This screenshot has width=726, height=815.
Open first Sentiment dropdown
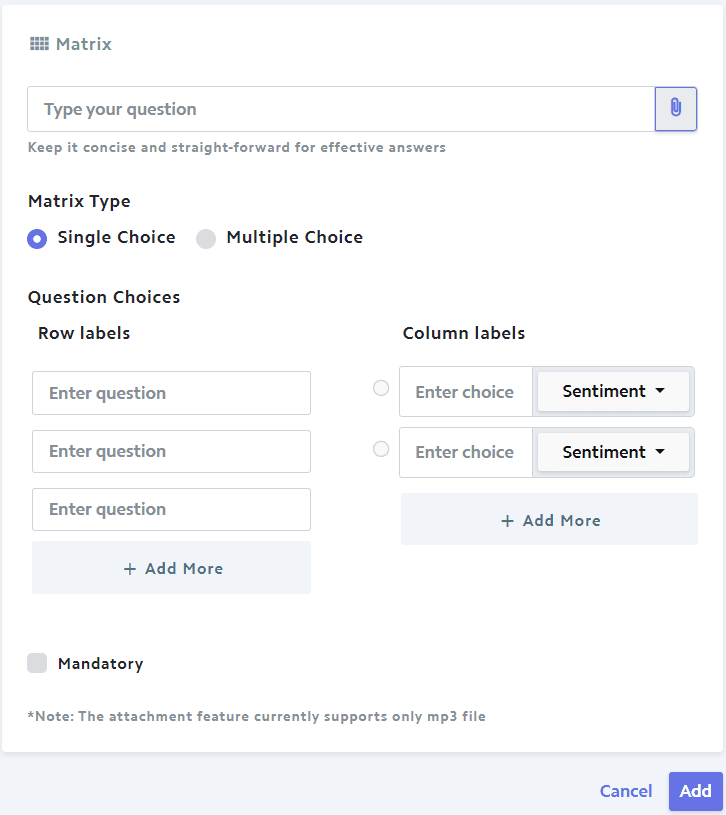point(613,391)
